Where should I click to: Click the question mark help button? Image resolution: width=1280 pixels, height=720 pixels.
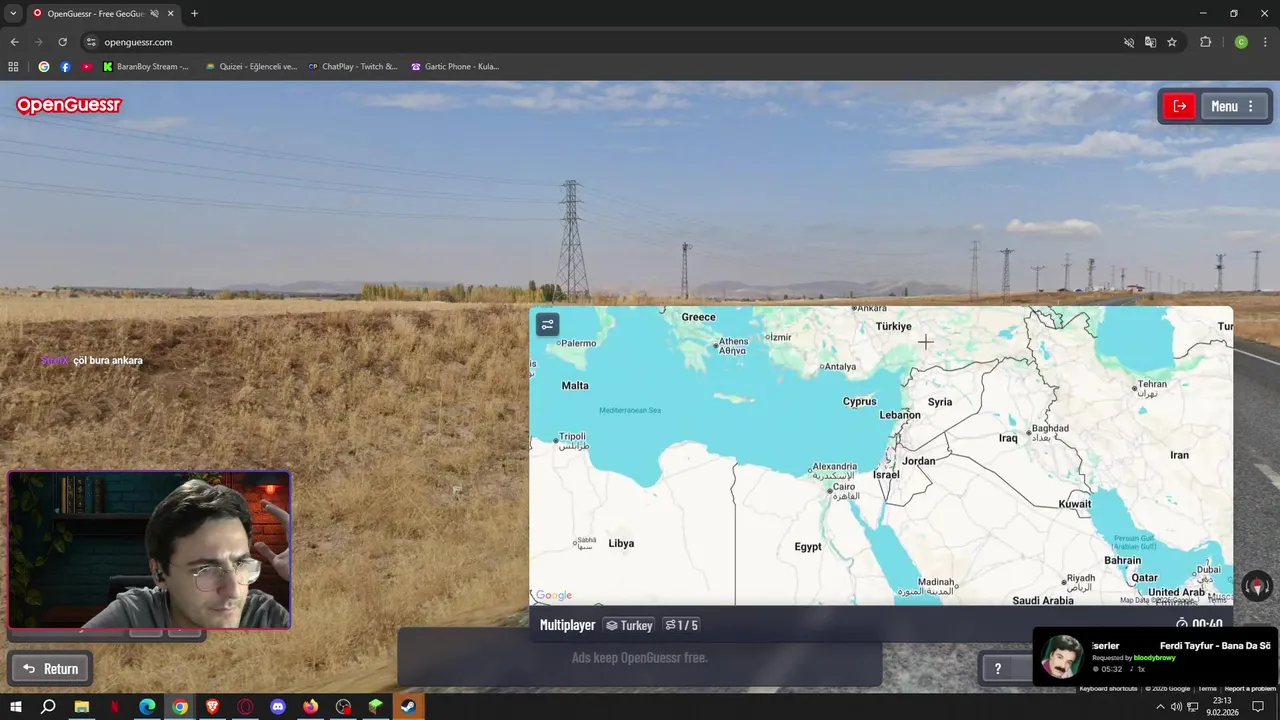coord(997,669)
